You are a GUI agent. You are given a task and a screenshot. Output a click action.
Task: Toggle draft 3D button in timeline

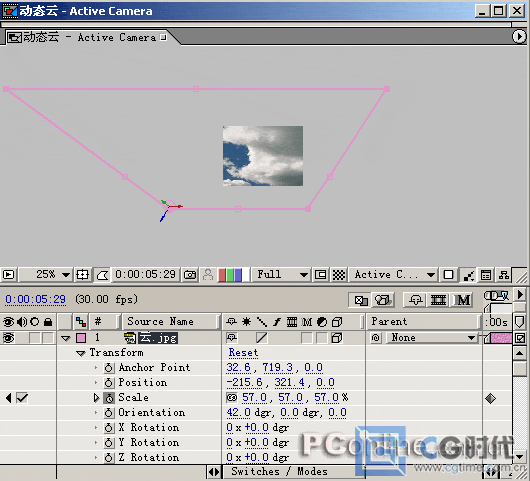tap(383, 300)
